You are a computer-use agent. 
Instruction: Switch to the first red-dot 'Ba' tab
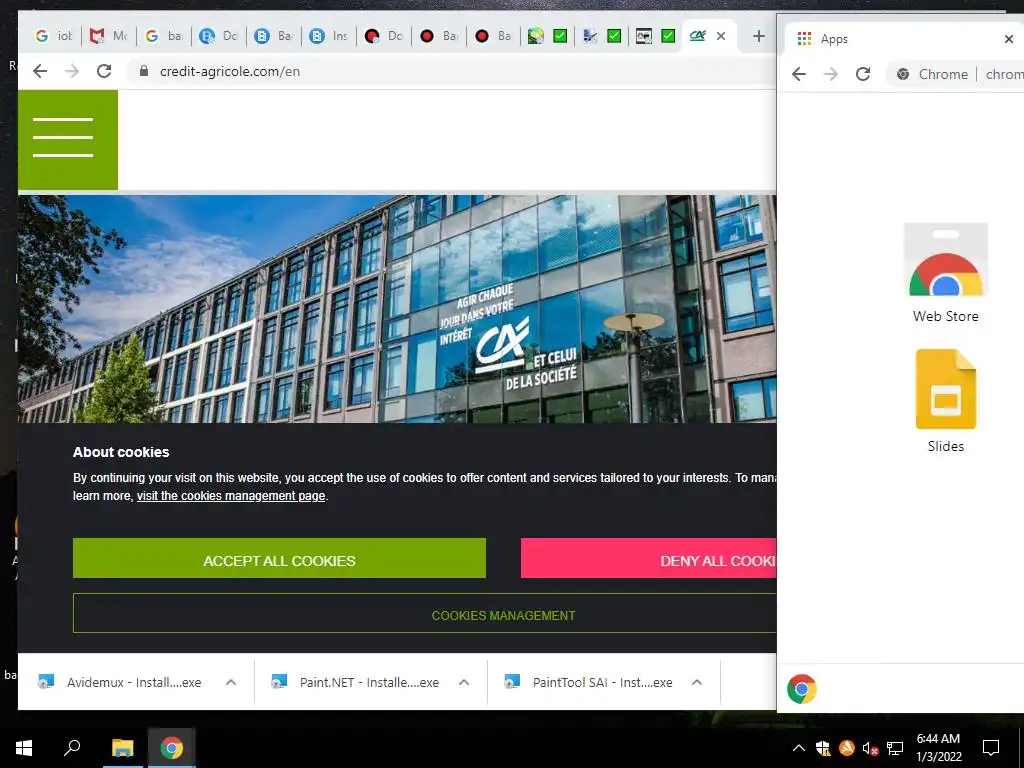(x=439, y=36)
